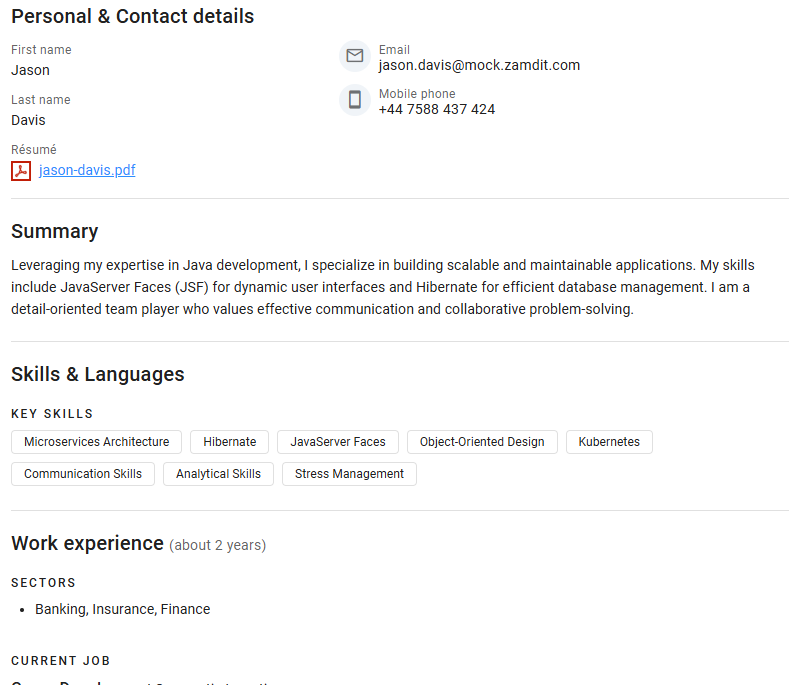The image size is (791, 685).
Task: Select the Analytical Skills tag
Action: [x=218, y=474]
